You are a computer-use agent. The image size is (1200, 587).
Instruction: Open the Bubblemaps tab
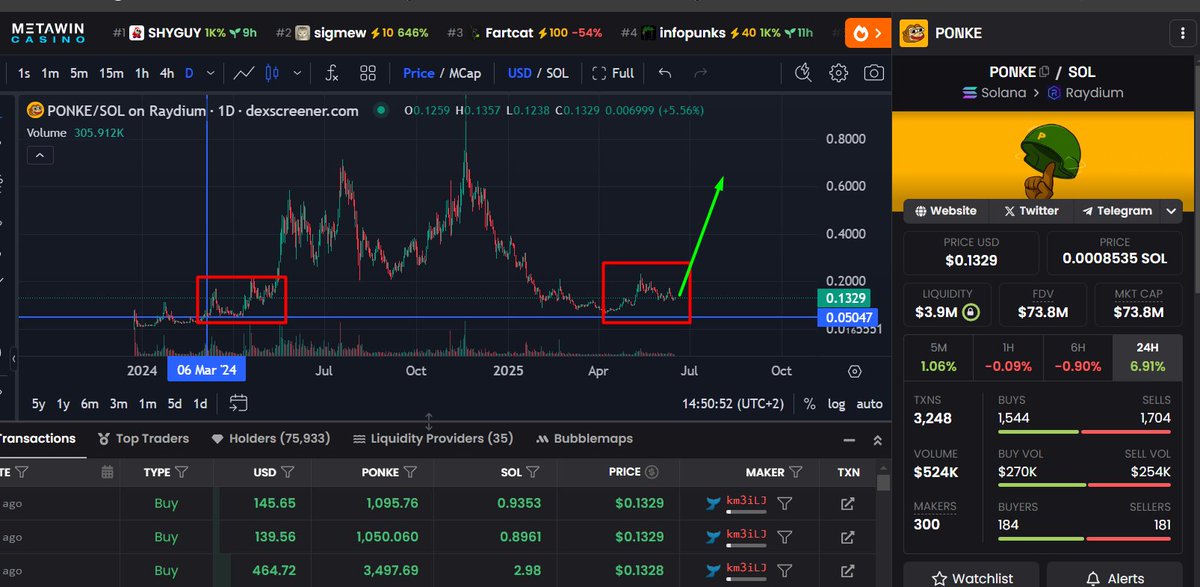[585, 439]
